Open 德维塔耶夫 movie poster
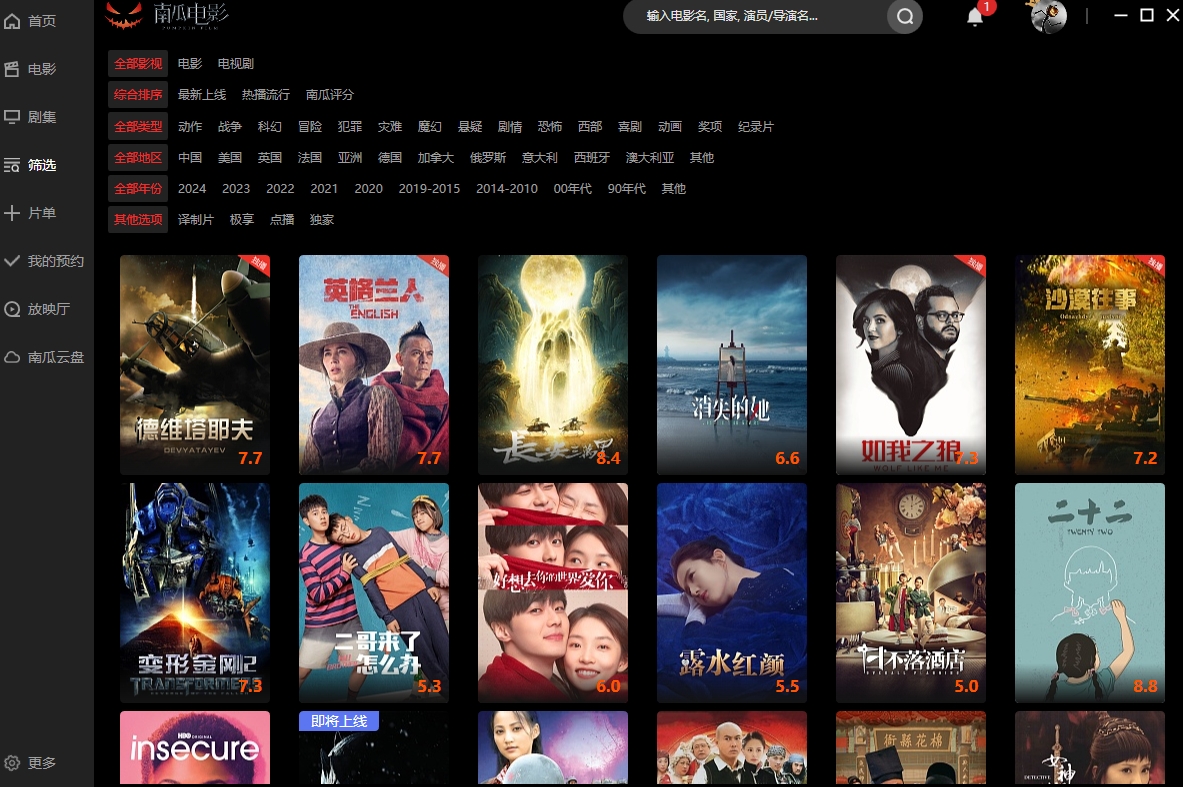Screen dimensions: 1183x787 pyautogui.click(x=195, y=364)
